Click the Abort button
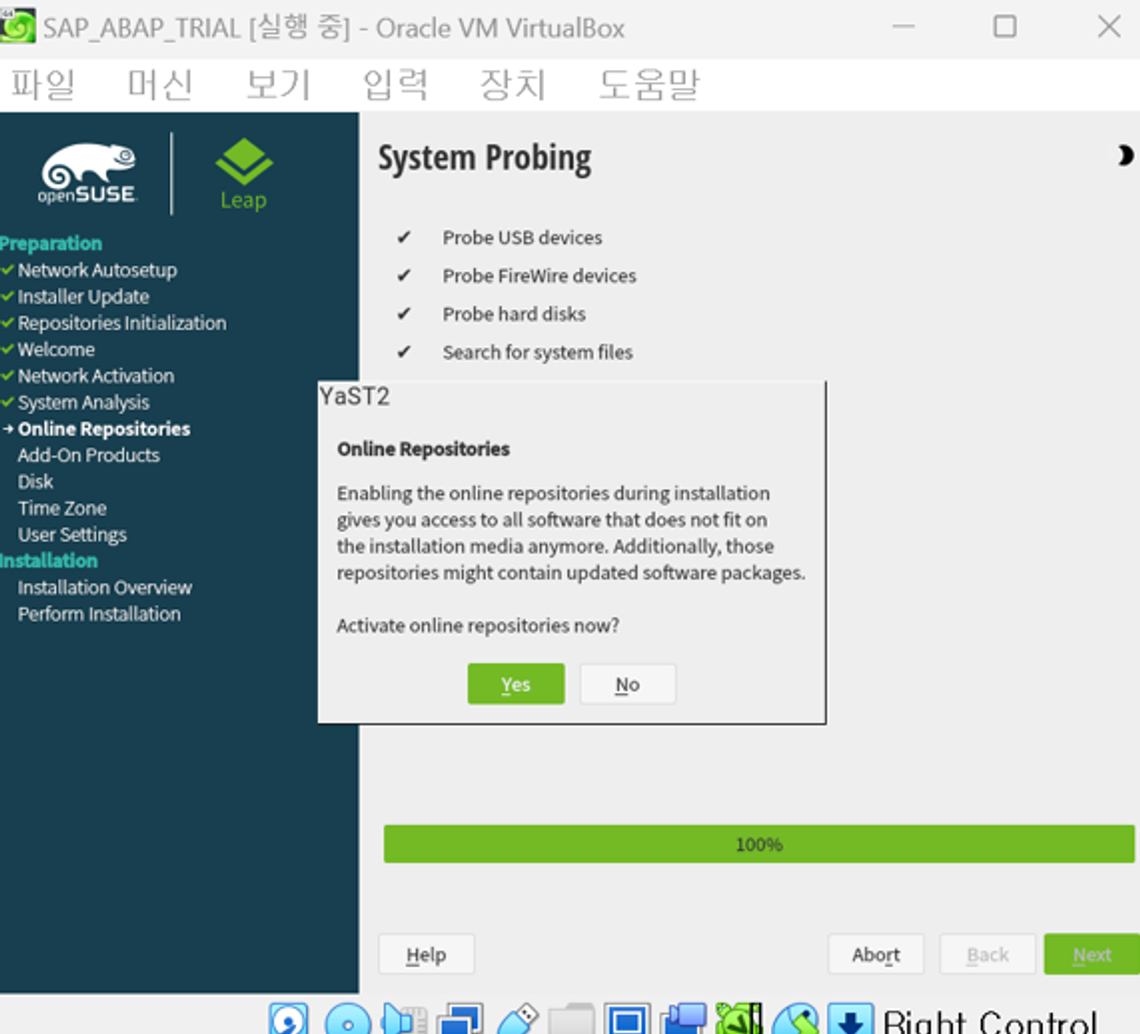The height and width of the screenshot is (1034, 1140). pyautogui.click(x=876, y=954)
